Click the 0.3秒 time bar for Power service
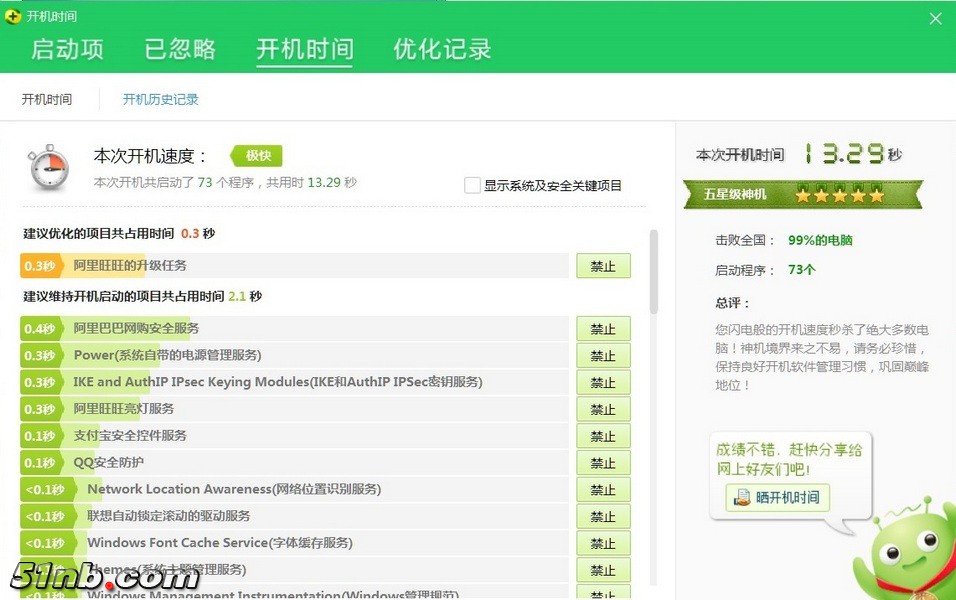The width and height of the screenshot is (956, 600). point(40,355)
